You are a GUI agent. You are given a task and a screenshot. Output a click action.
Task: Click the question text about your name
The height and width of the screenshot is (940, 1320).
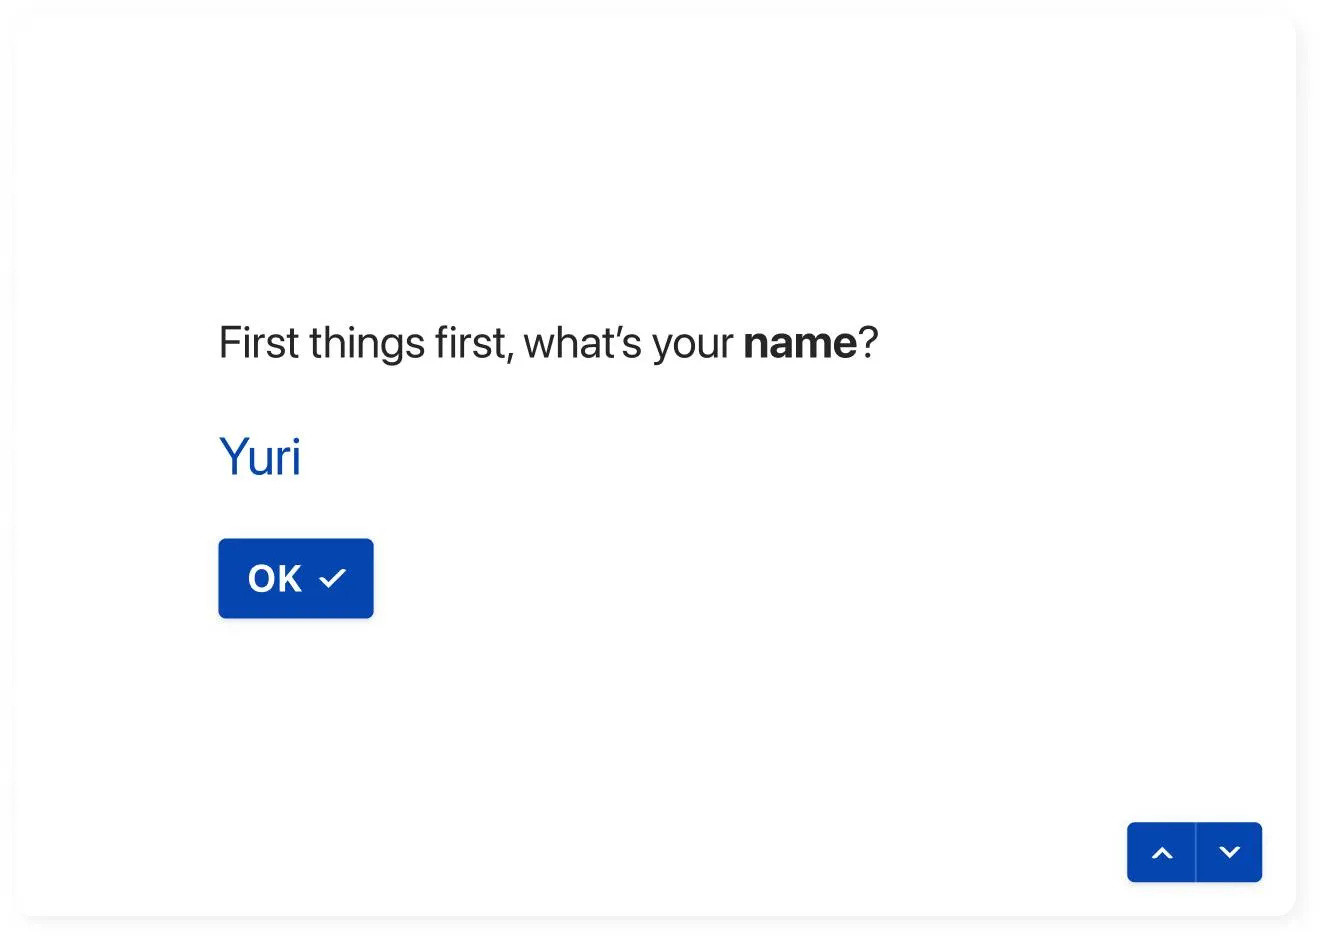coord(548,343)
